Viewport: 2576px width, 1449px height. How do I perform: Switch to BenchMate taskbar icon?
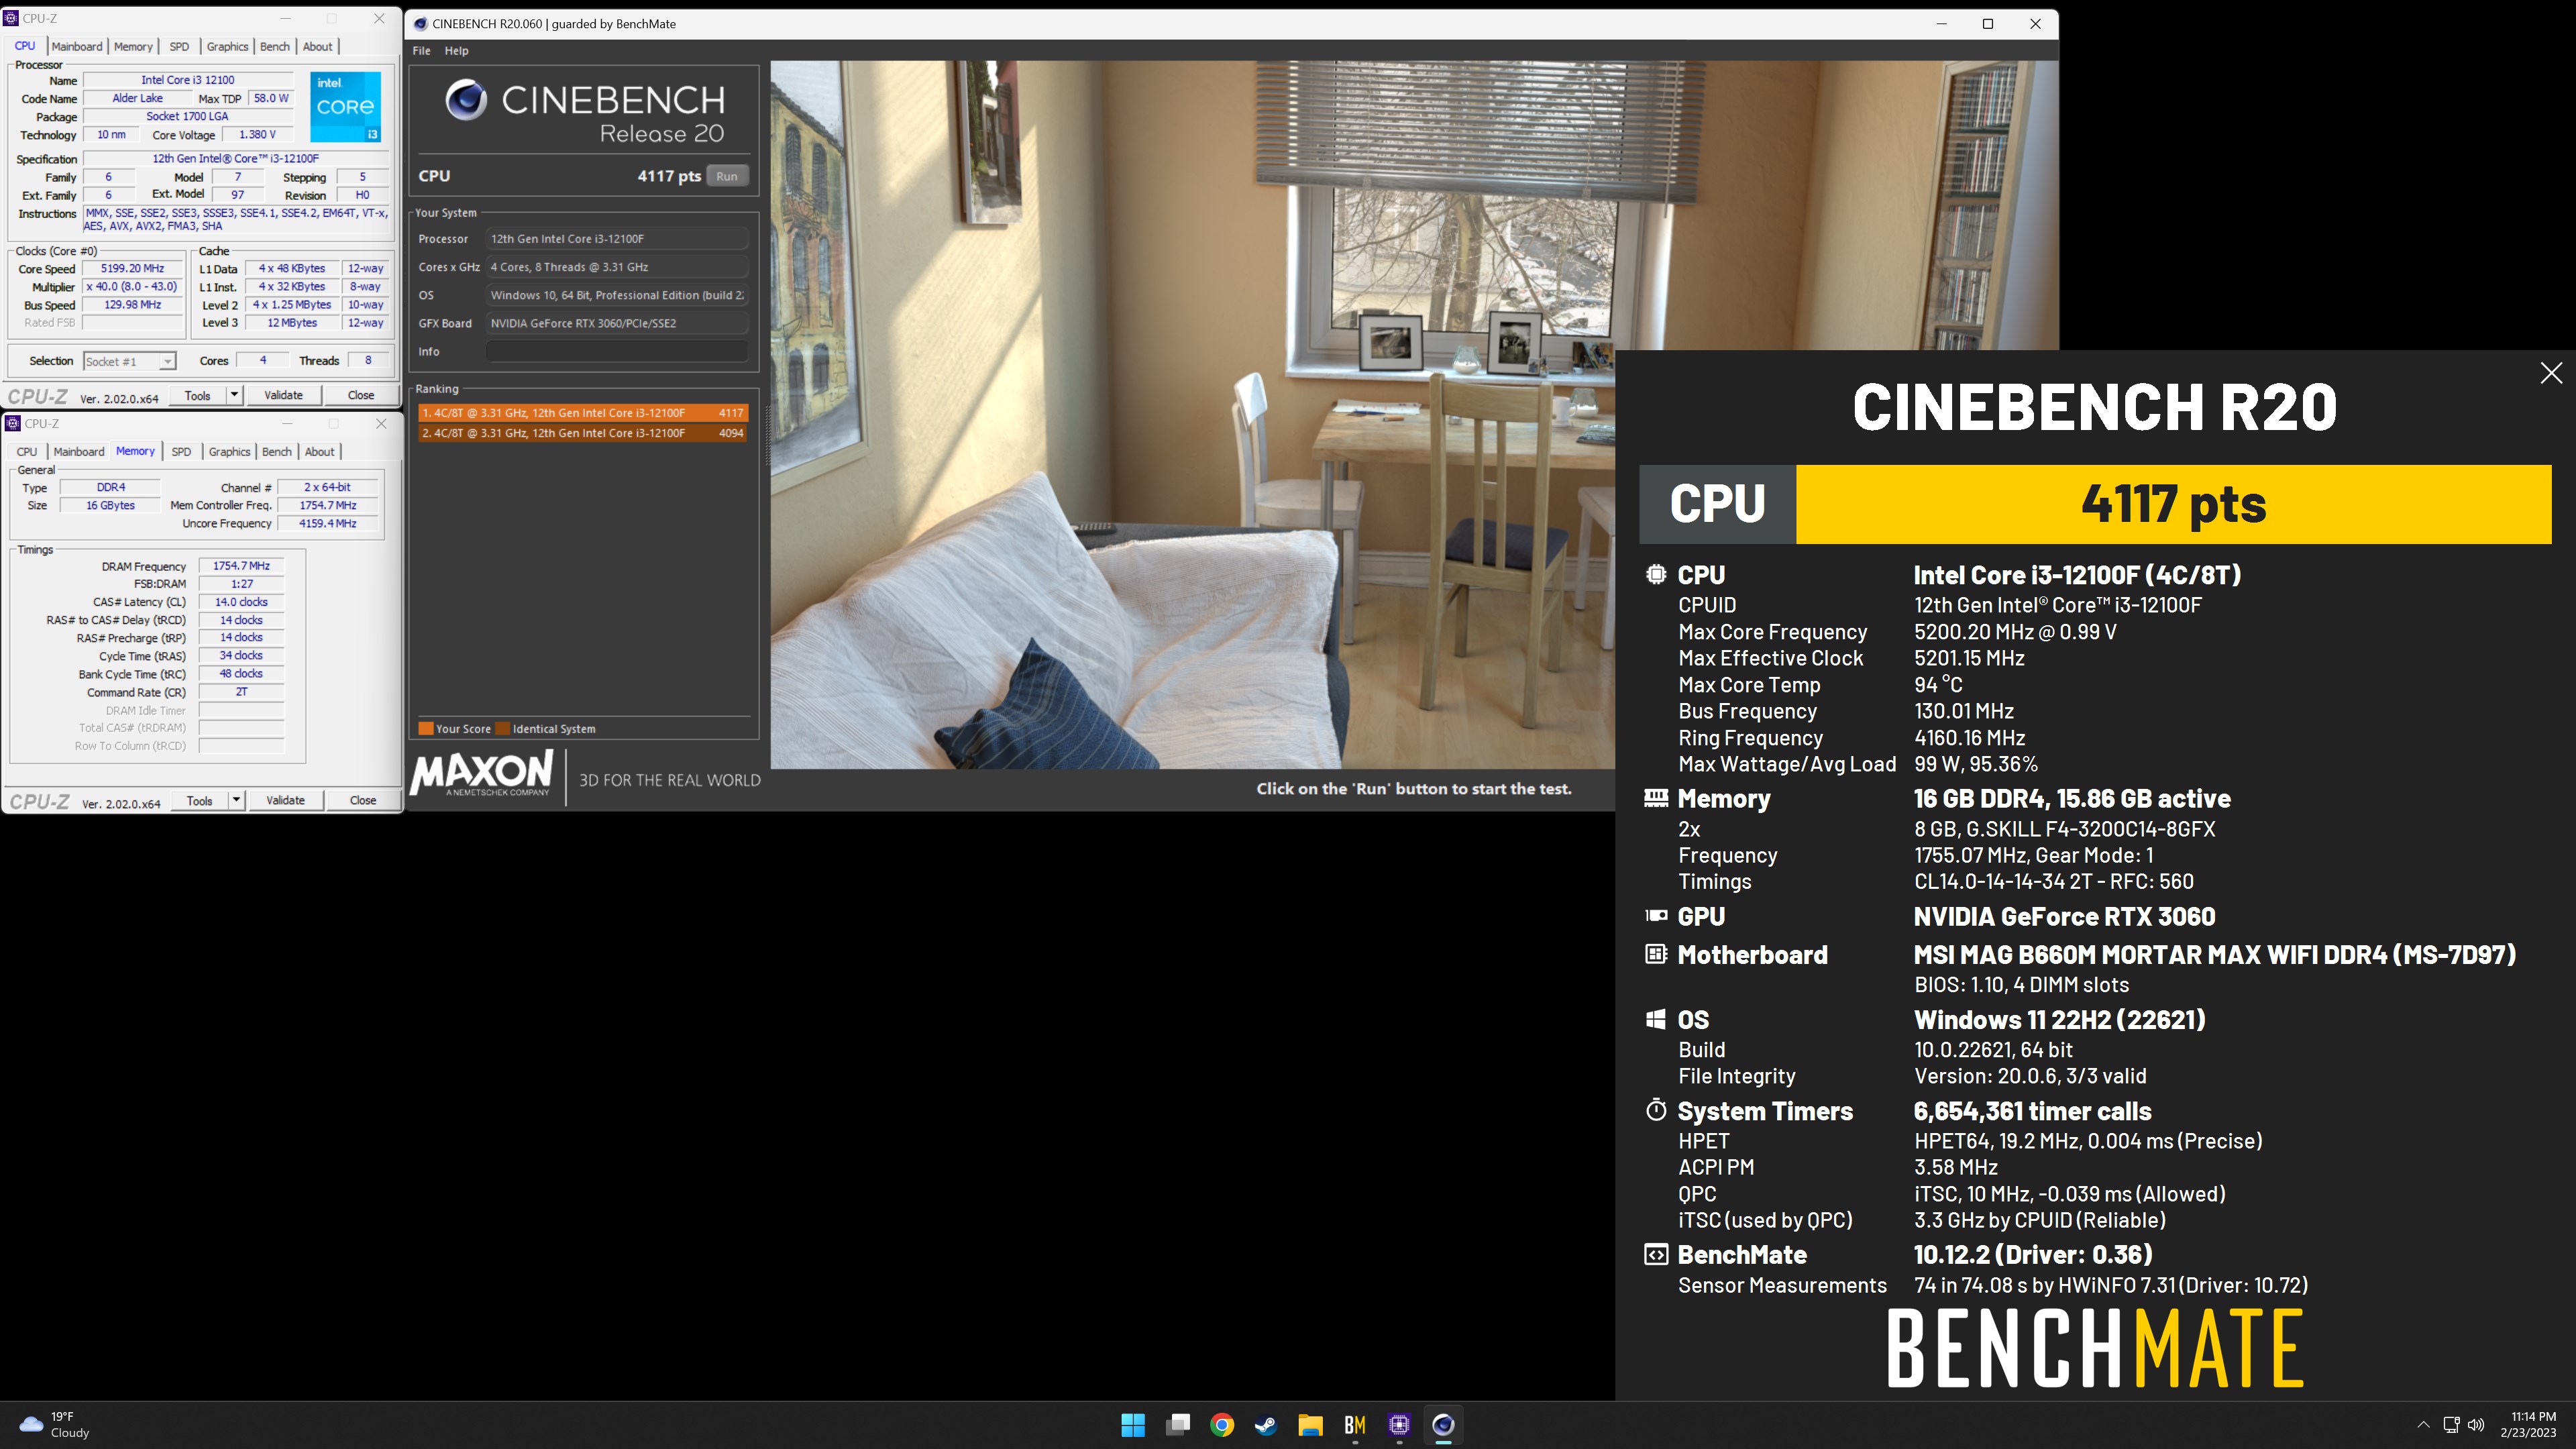[1355, 1425]
